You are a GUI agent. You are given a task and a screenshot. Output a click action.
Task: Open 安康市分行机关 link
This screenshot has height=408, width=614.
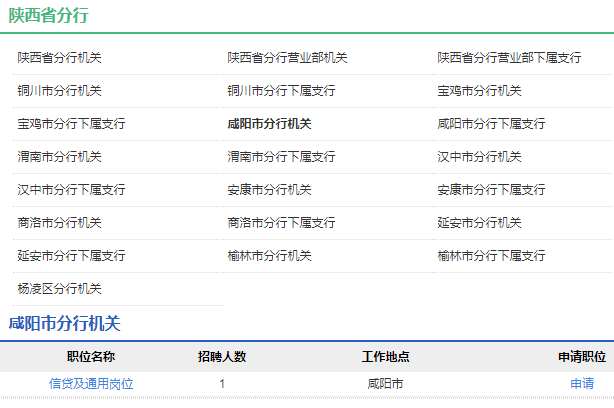click(269, 190)
